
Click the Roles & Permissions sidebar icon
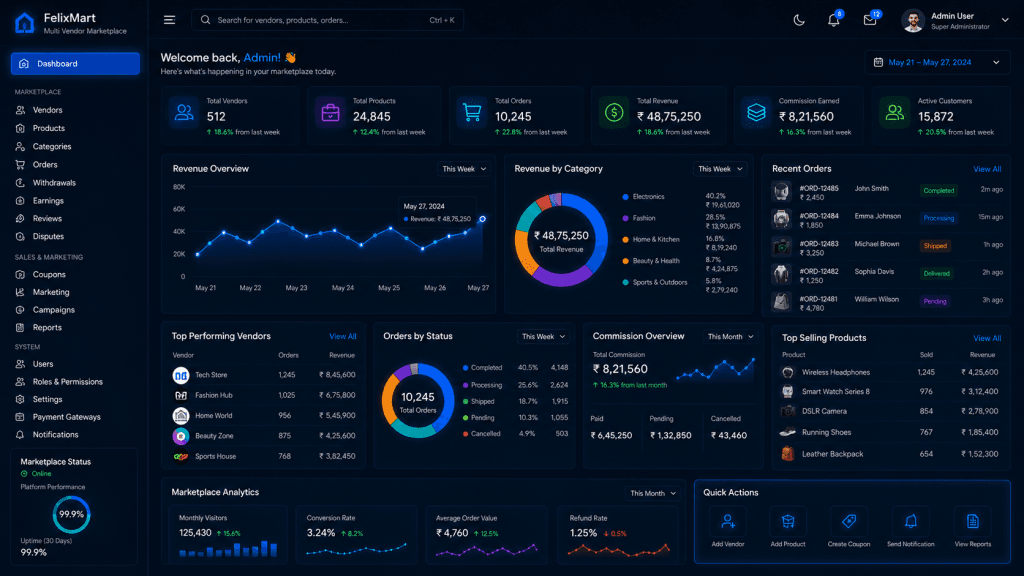[20, 381]
